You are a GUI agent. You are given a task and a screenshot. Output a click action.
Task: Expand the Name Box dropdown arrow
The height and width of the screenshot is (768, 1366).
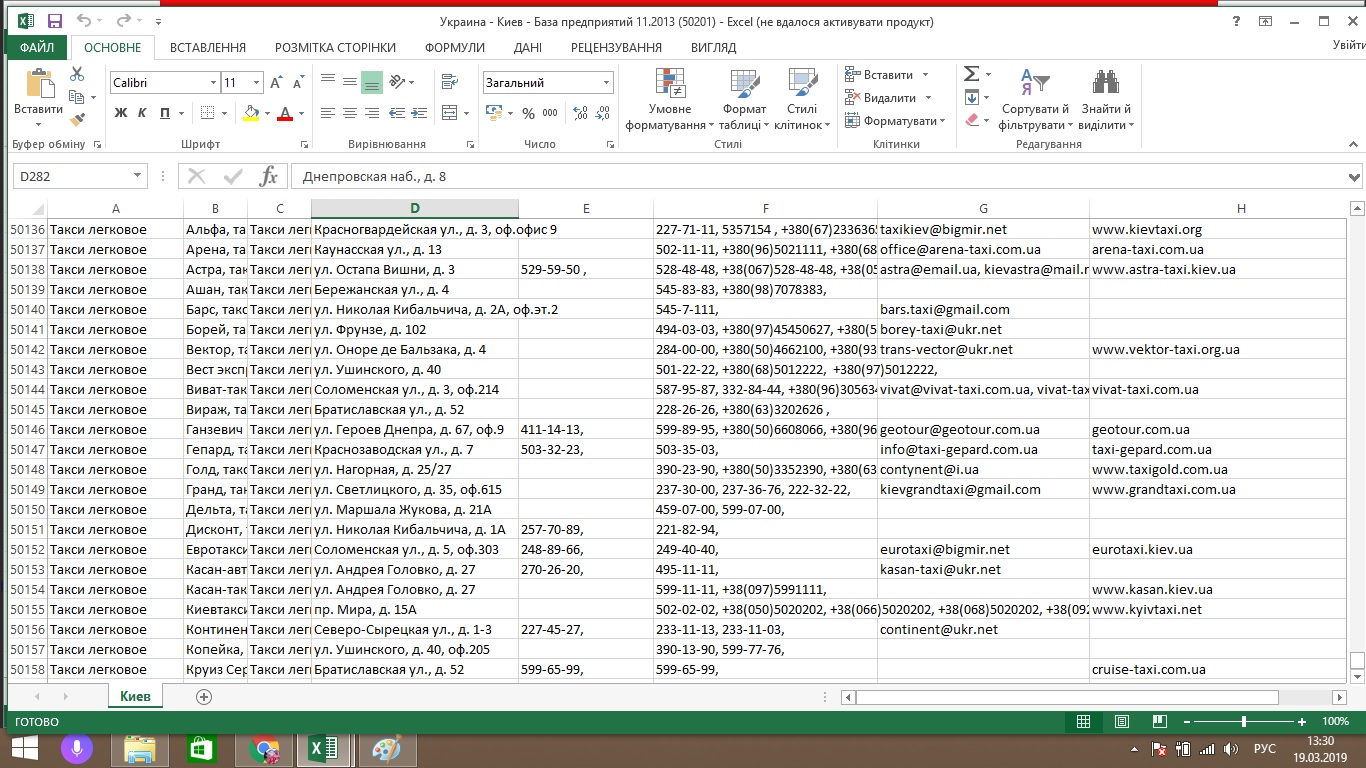pyautogui.click(x=138, y=177)
